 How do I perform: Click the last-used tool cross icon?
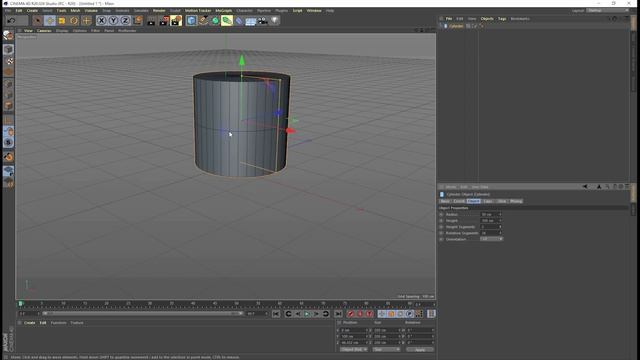[x=87, y=20]
